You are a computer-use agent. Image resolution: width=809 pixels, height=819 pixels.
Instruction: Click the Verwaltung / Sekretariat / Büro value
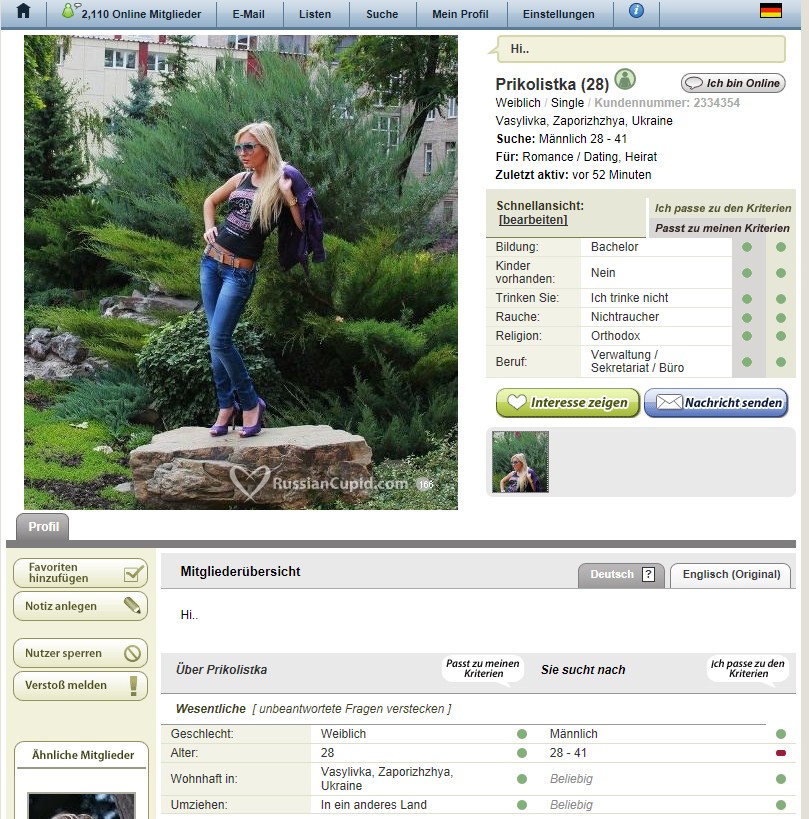637,361
